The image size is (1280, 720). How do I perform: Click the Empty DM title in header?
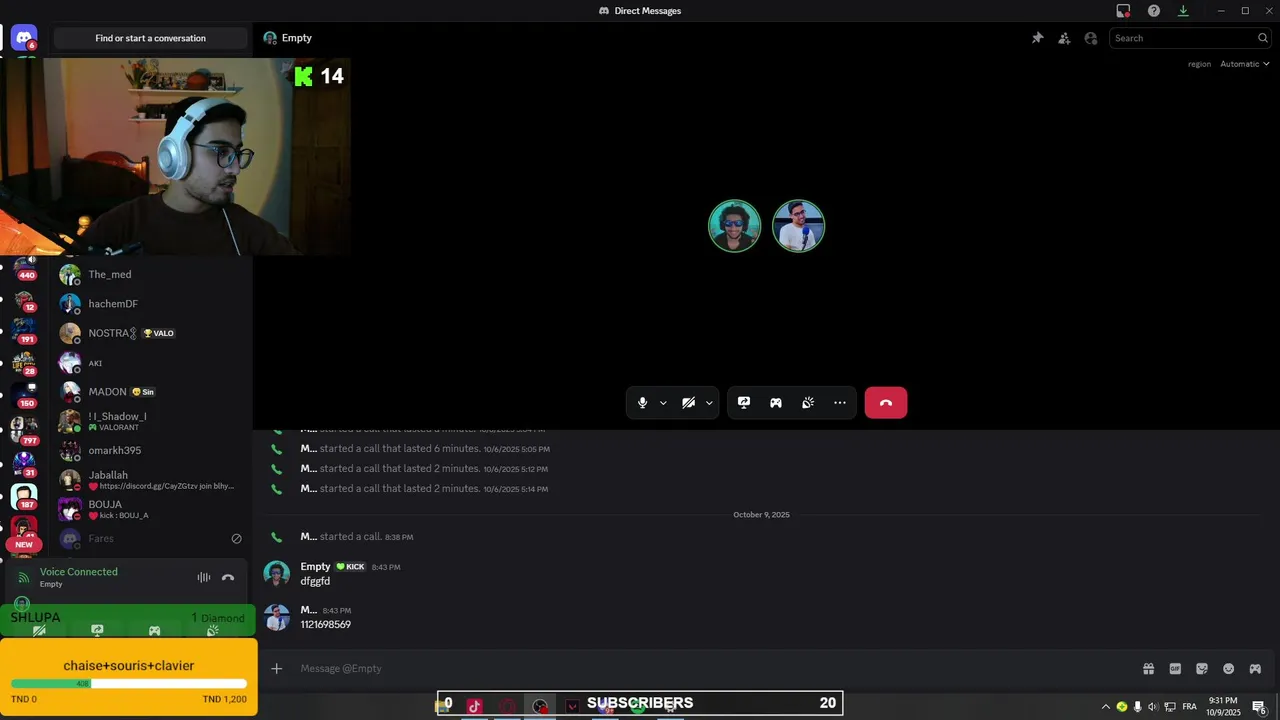click(297, 38)
